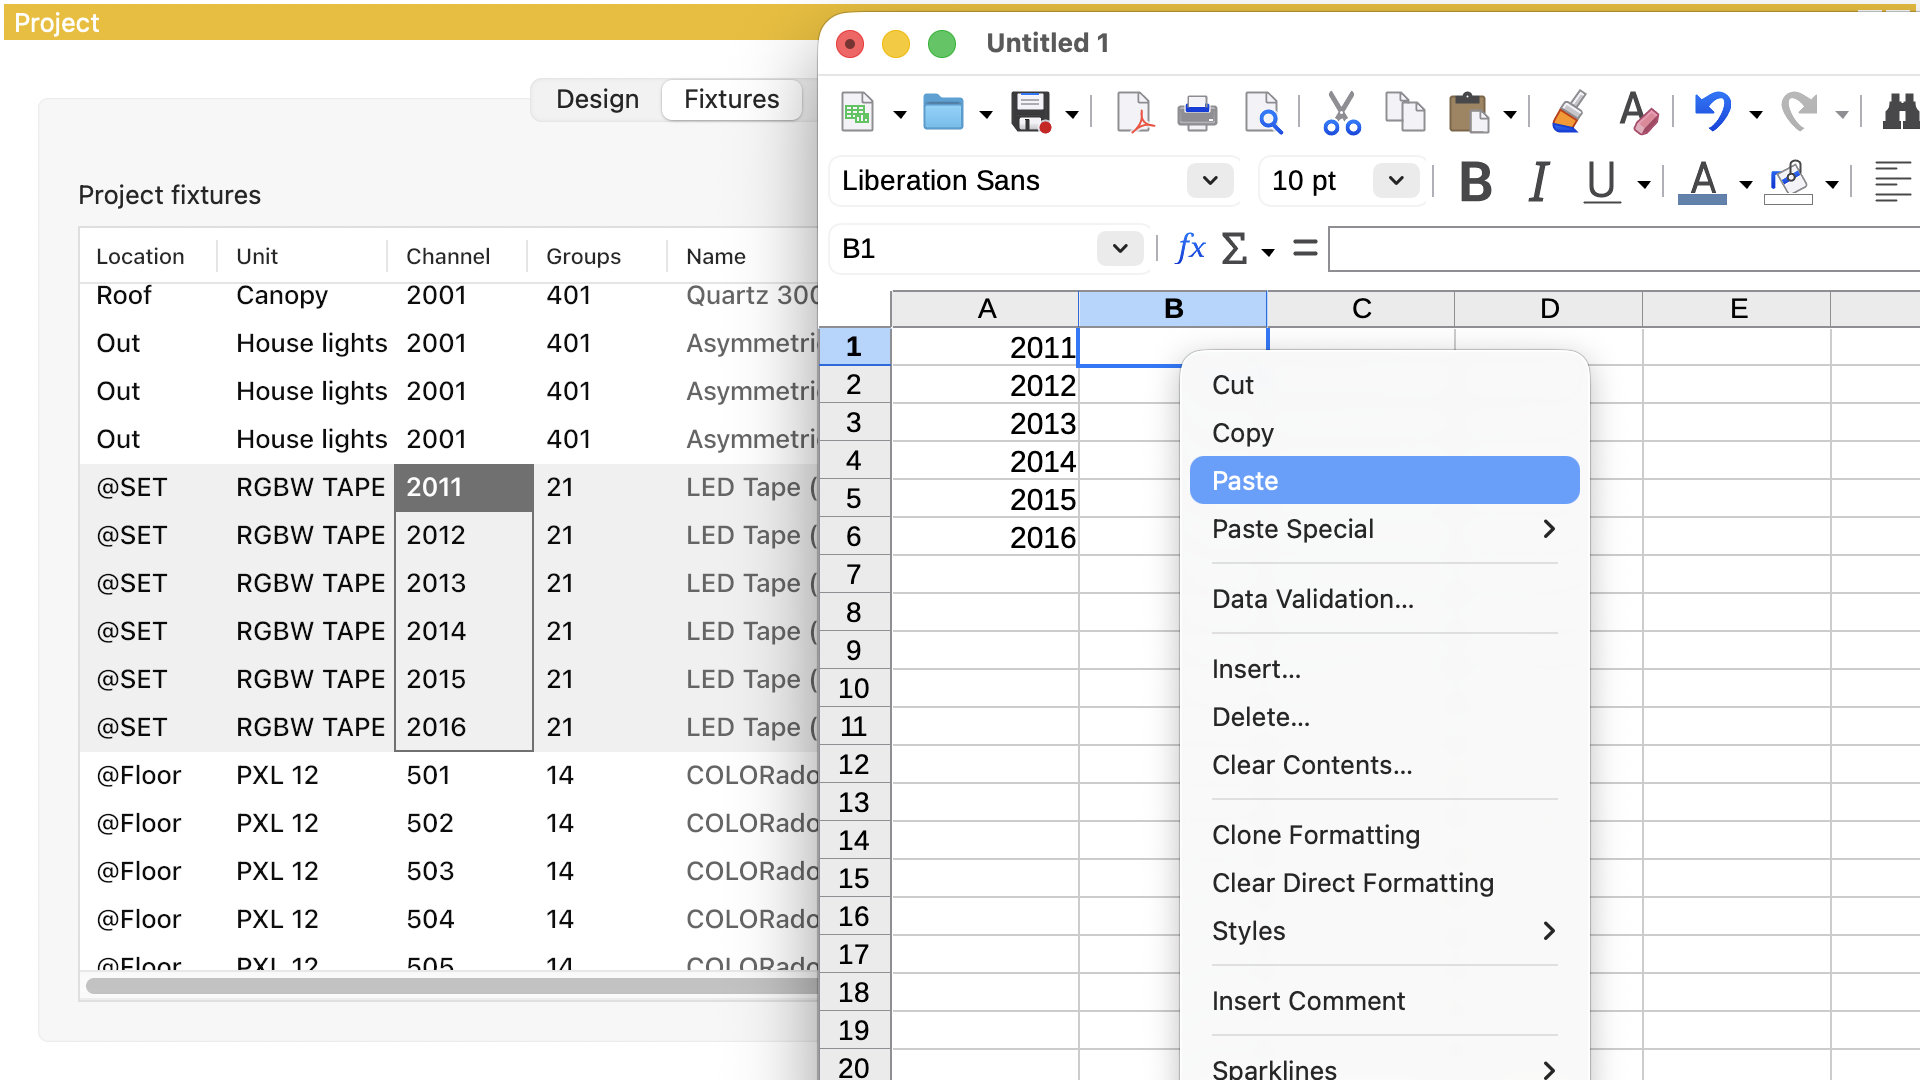
Task: Expand the Name Box B1 dropdown
Action: click(x=1120, y=248)
